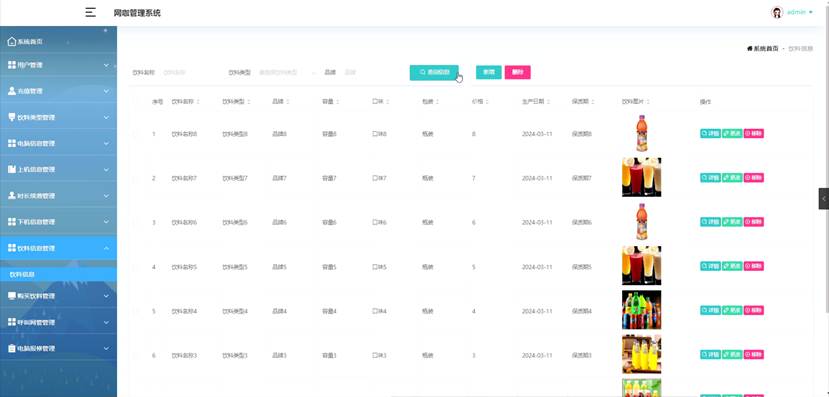Click the icon of 上机信息管理
829x397 pixels.
[x=12, y=169]
